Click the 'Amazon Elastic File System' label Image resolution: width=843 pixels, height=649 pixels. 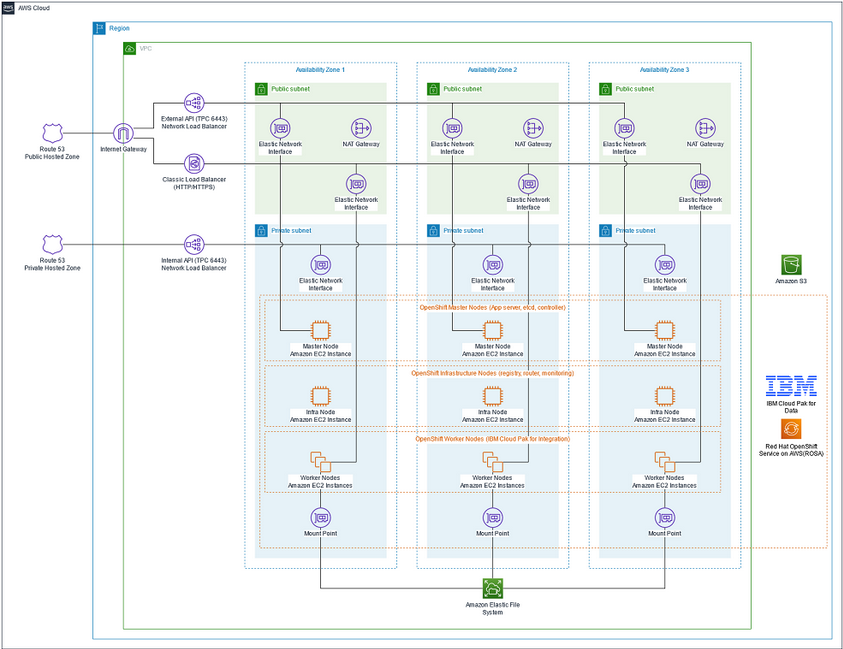492,609
